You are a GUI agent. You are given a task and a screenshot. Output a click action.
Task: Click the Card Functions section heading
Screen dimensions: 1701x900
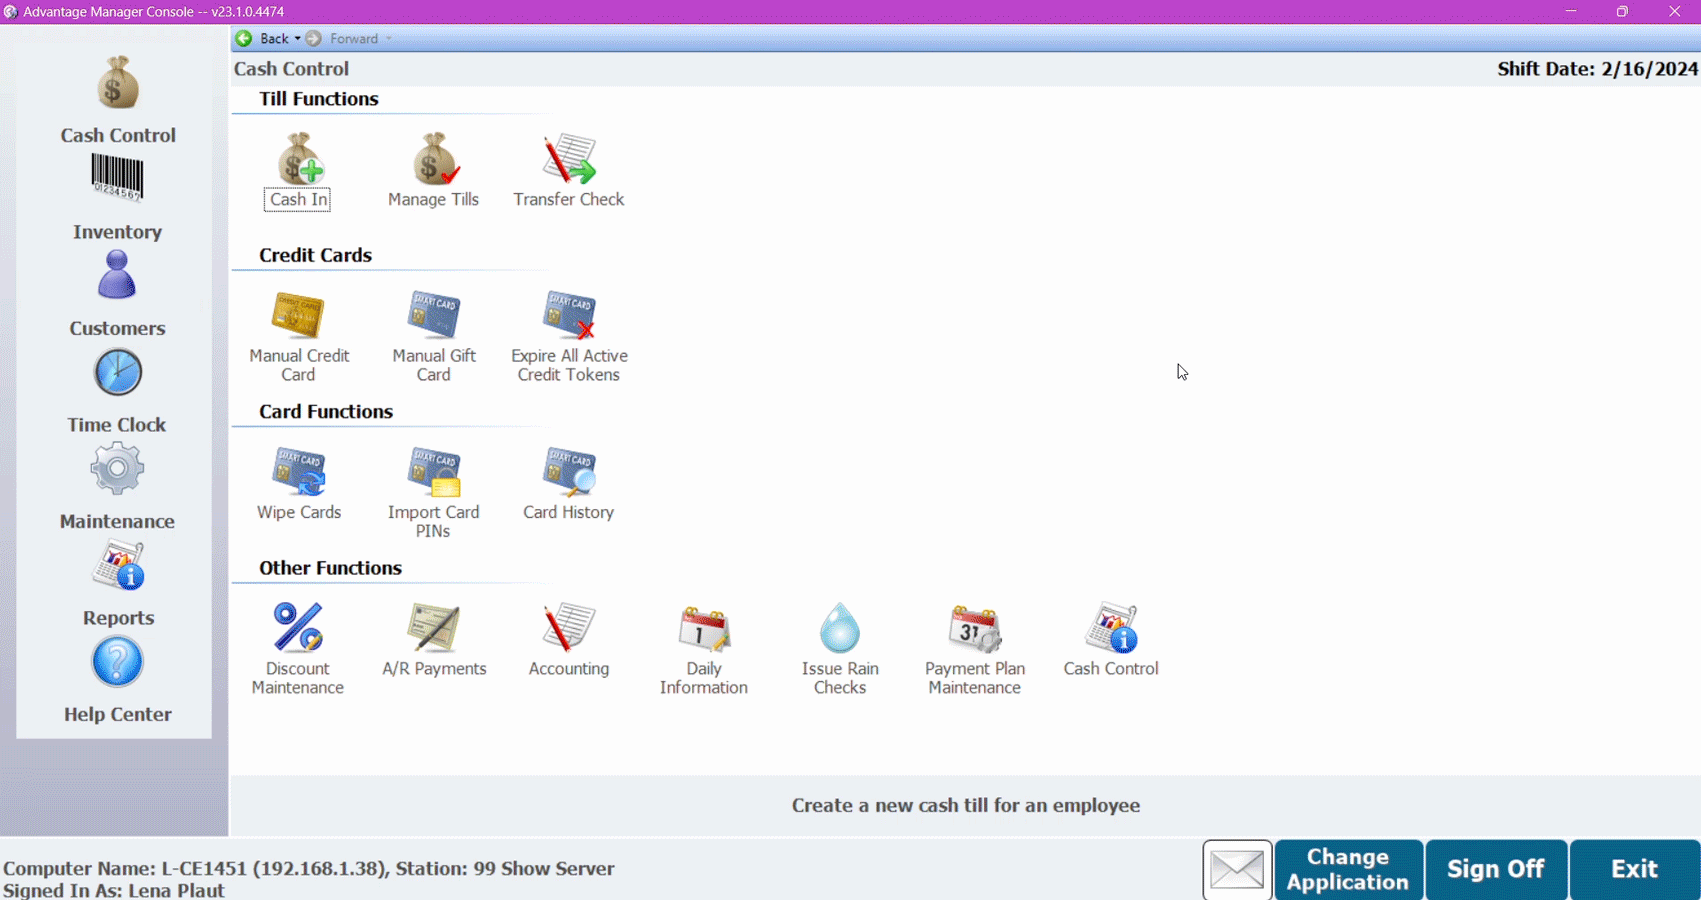[x=326, y=411]
